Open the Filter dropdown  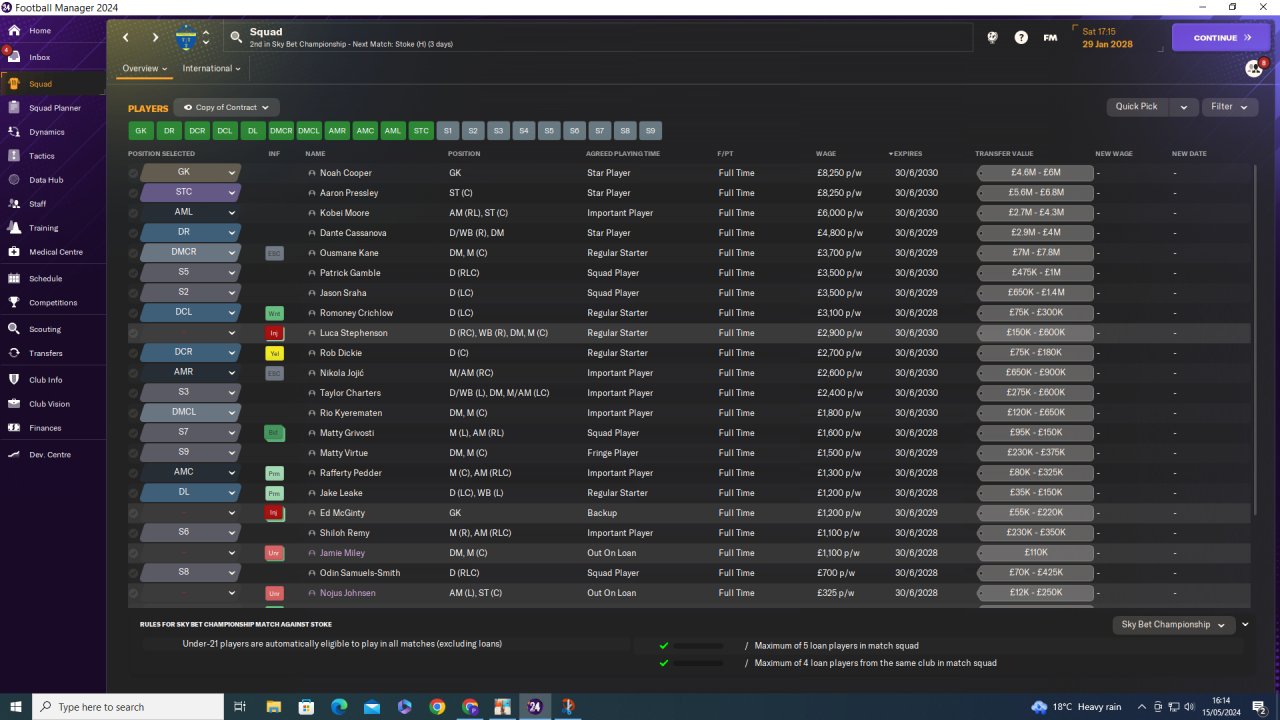pyautogui.click(x=1229, y=107)
